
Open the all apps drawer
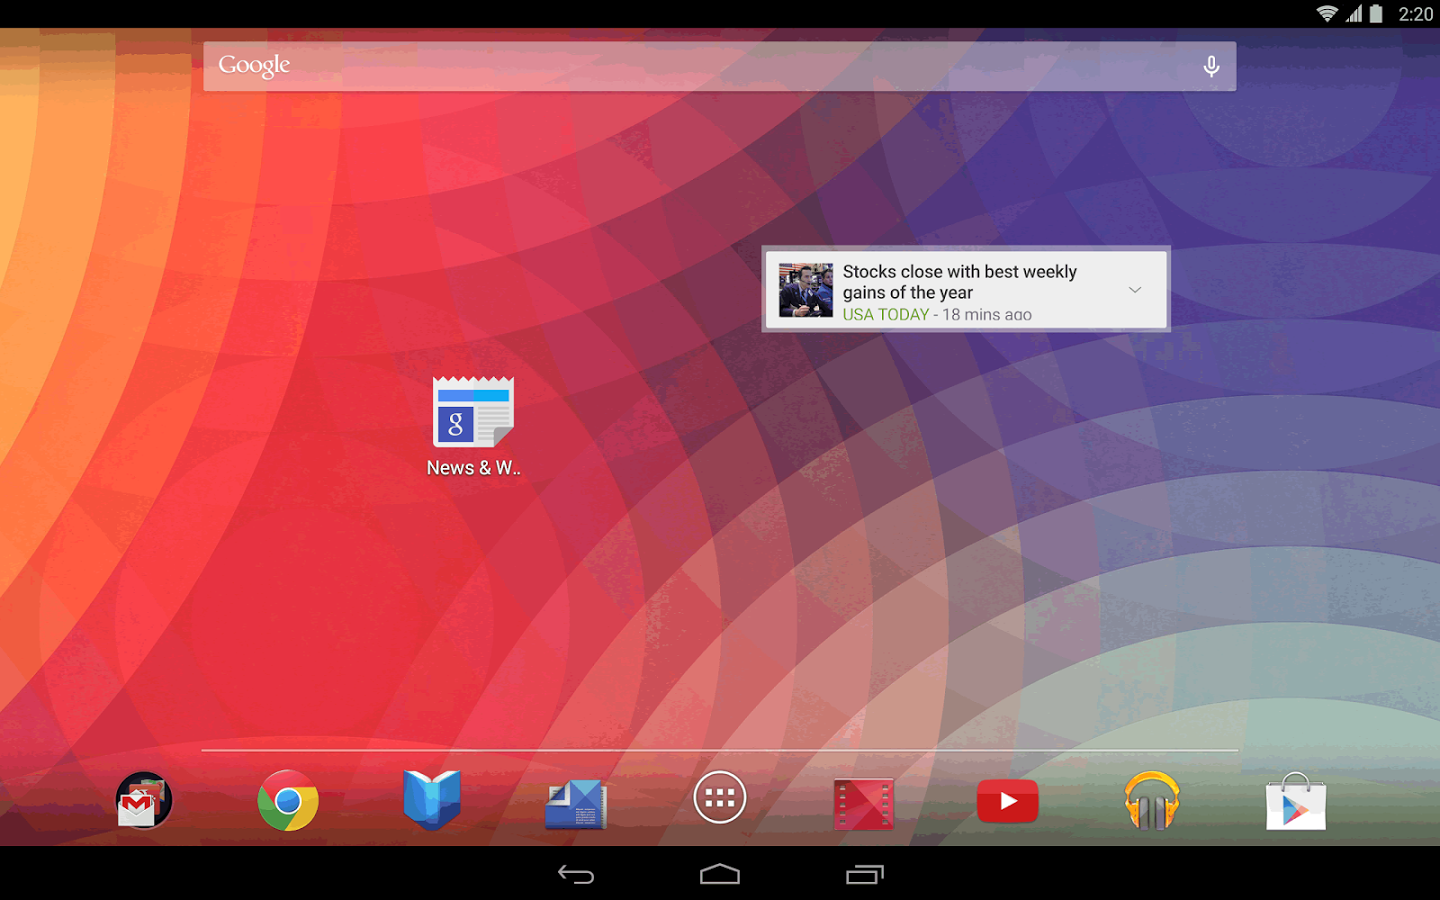(x=720, y=798)
